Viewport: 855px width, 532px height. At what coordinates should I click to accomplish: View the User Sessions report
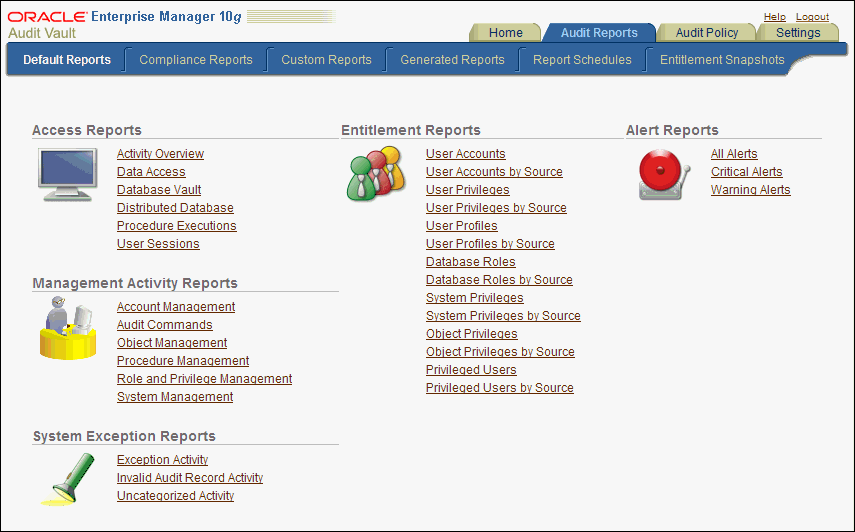point(158,244)
